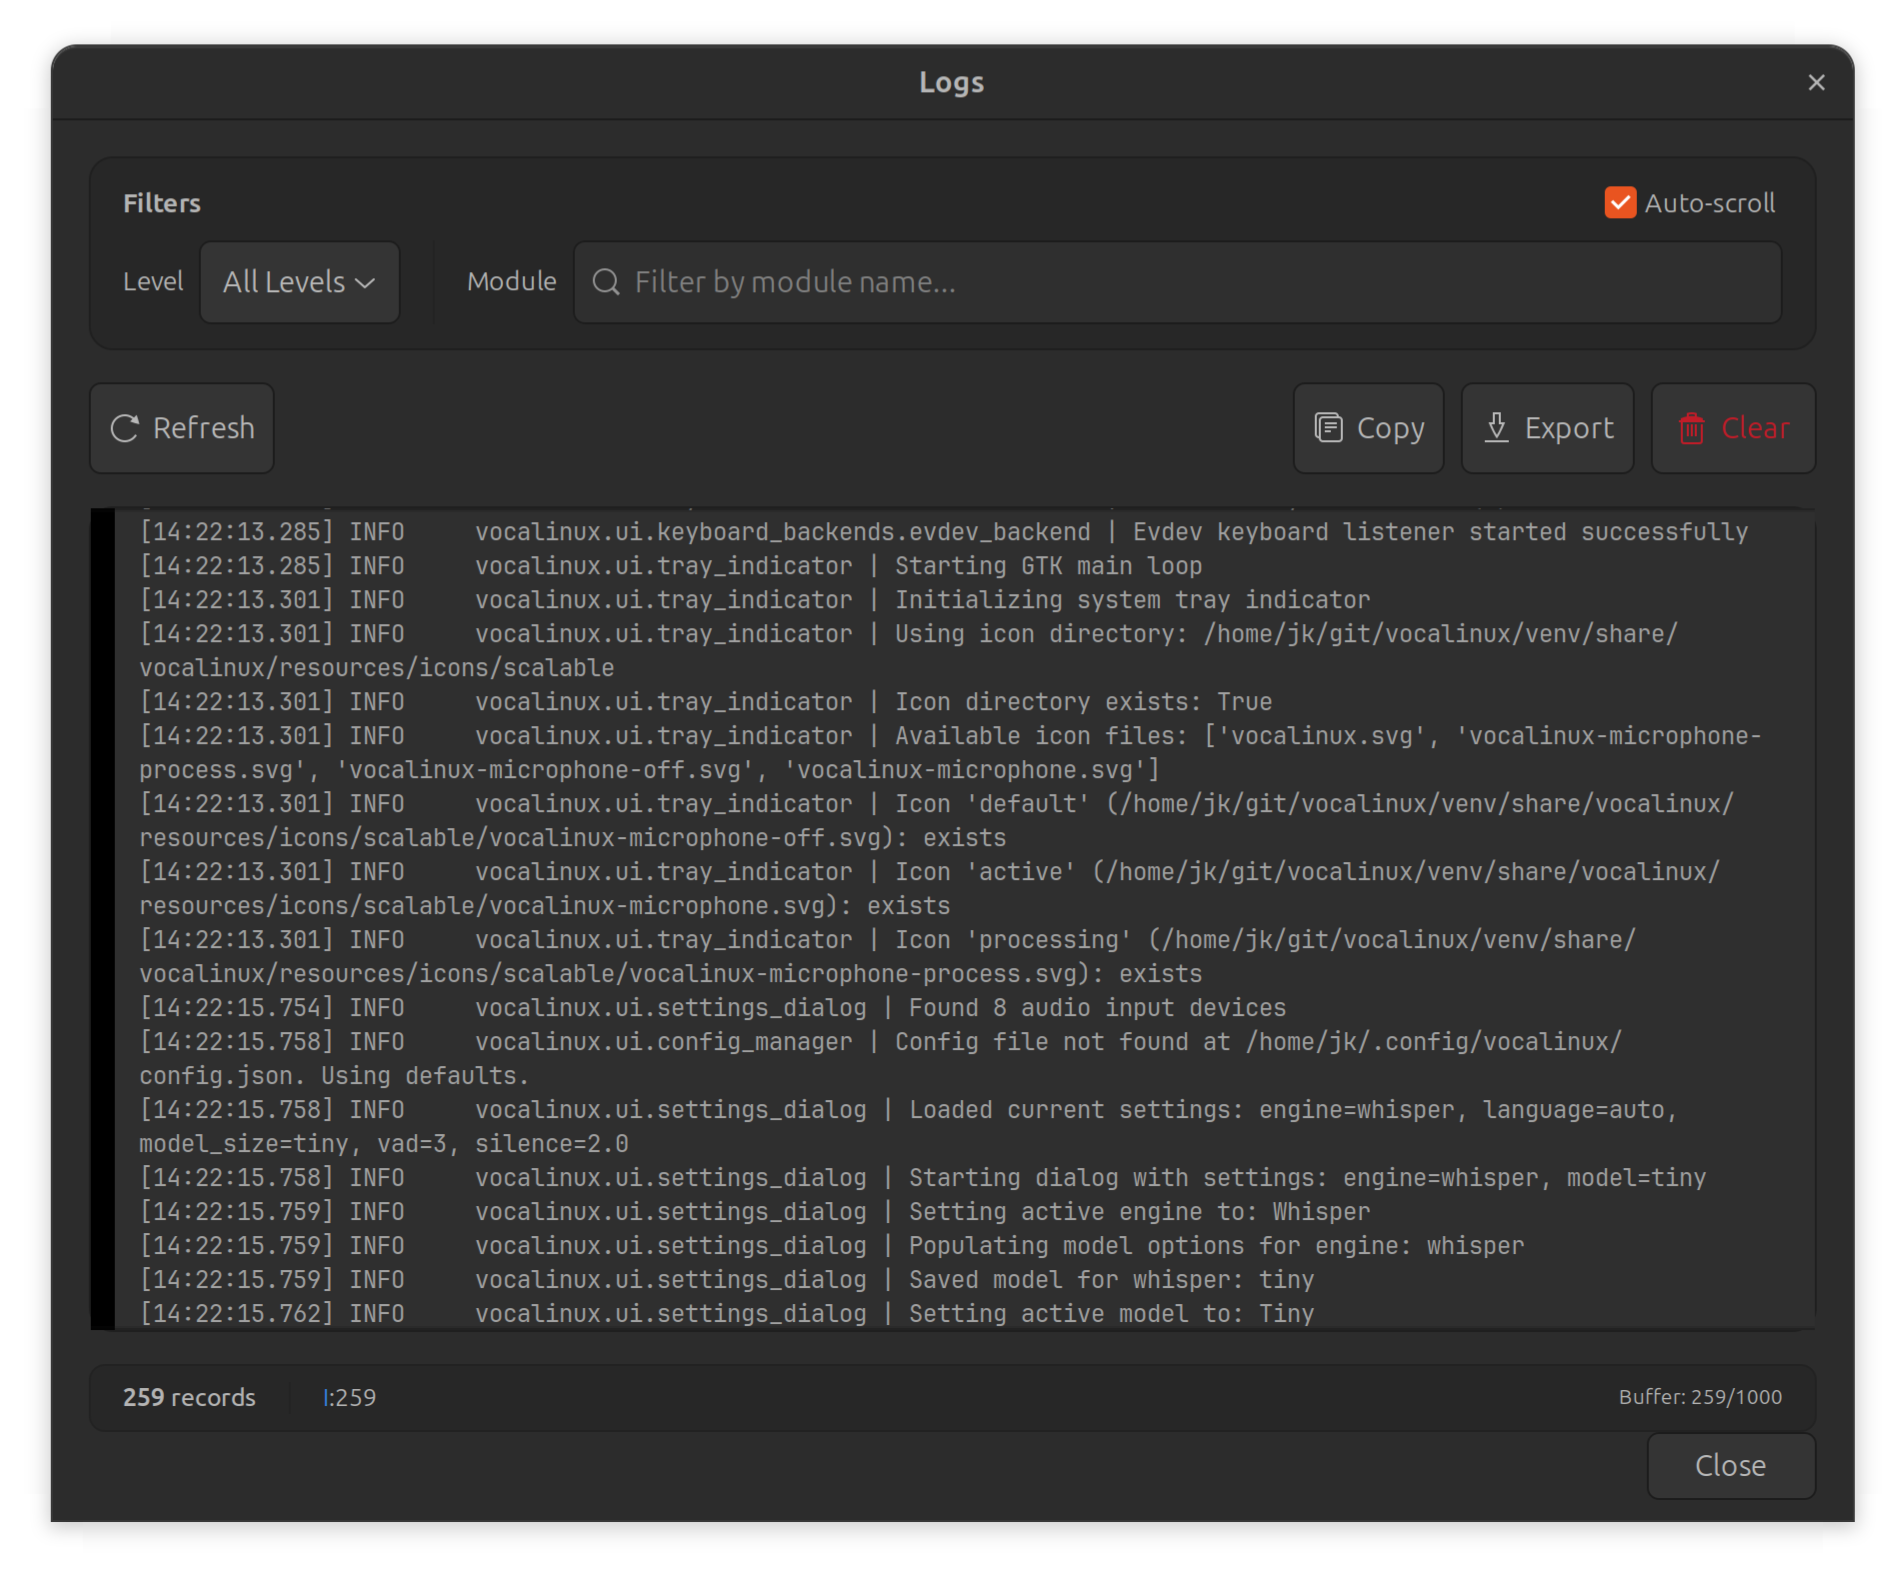This screenshot has height=1578, width=1904.
Task: Click the Export download arrow icon
Action: coord(1496,428)
